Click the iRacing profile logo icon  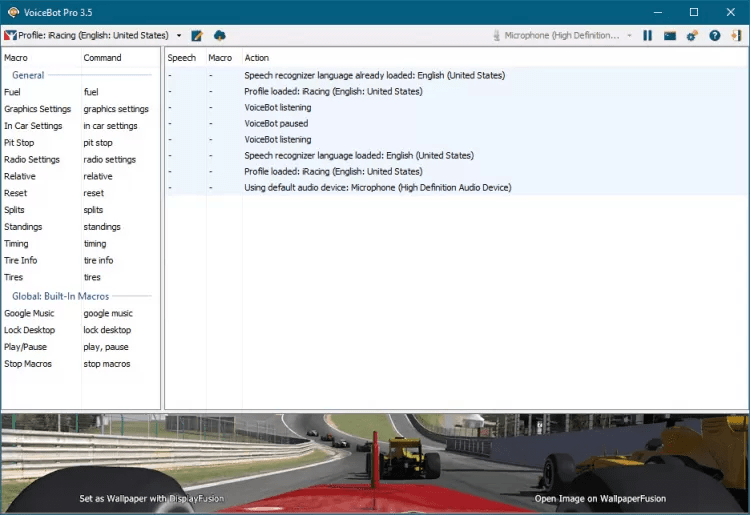click(10, 35)
